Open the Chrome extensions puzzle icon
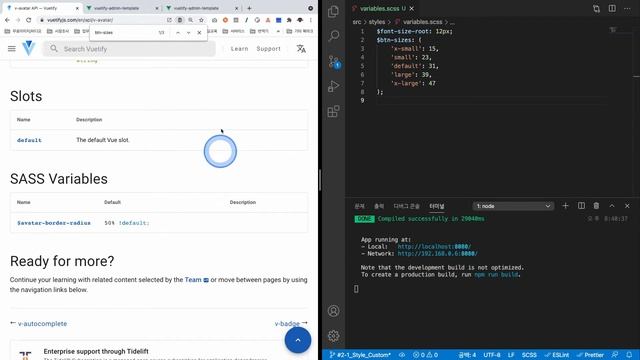This screenshot has height=360, width=640. 289,20
